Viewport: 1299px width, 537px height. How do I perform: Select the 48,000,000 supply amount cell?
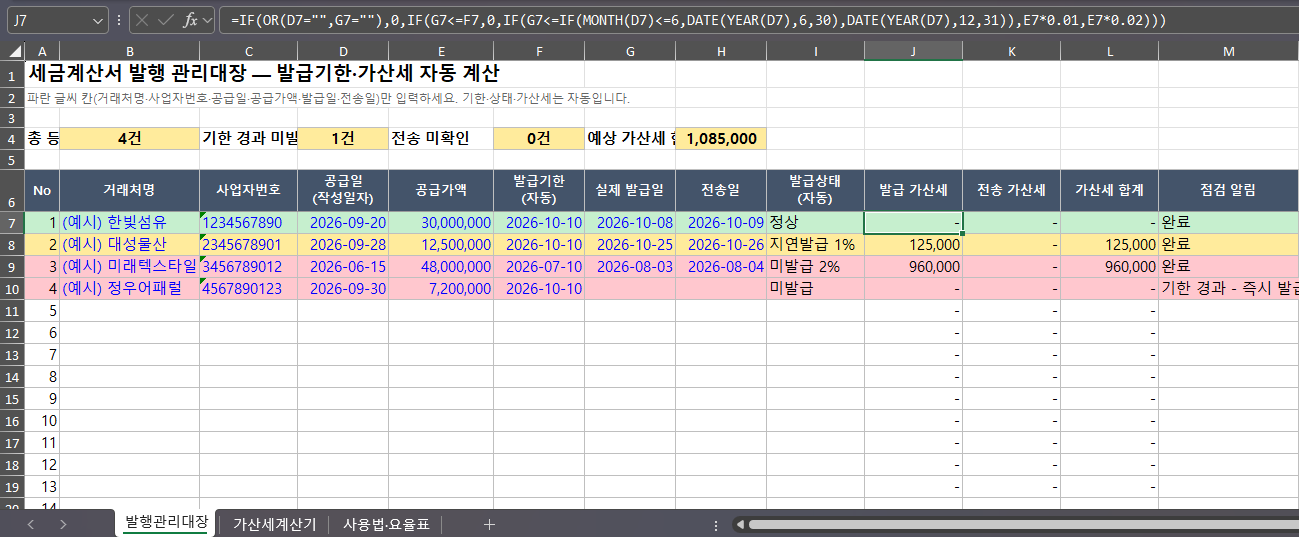tap(441, 266)
